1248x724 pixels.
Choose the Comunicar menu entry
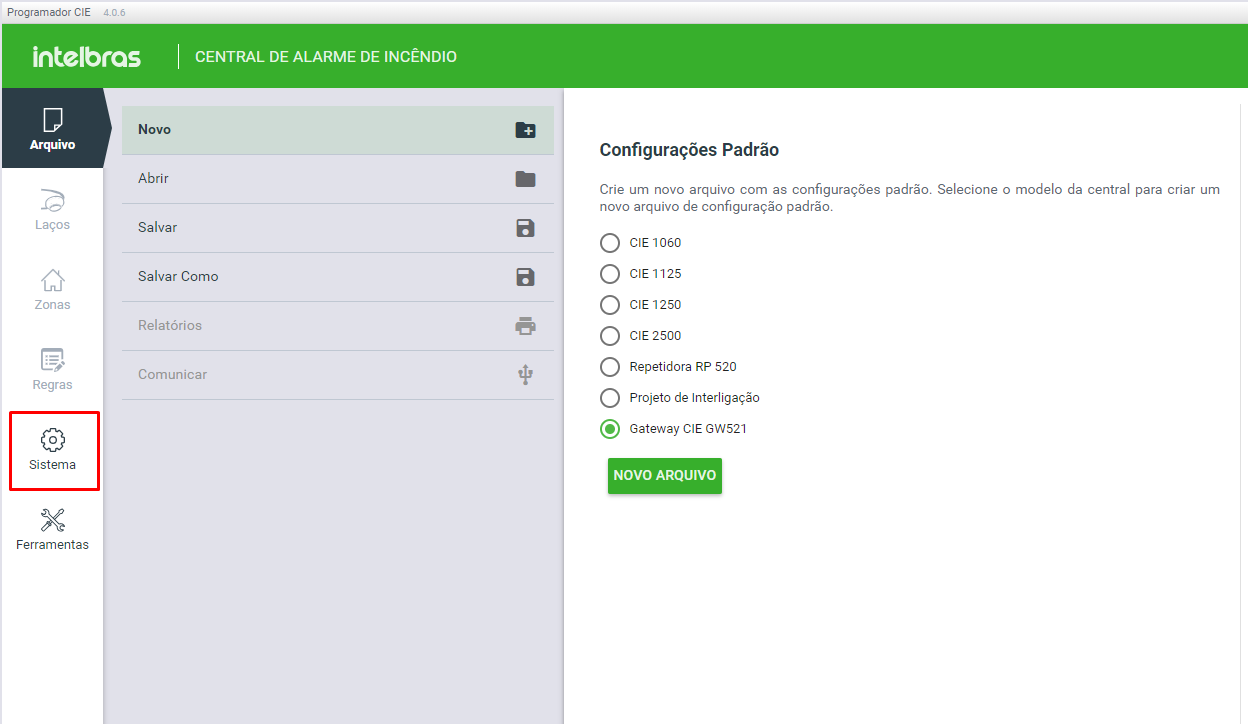[338, 375]
